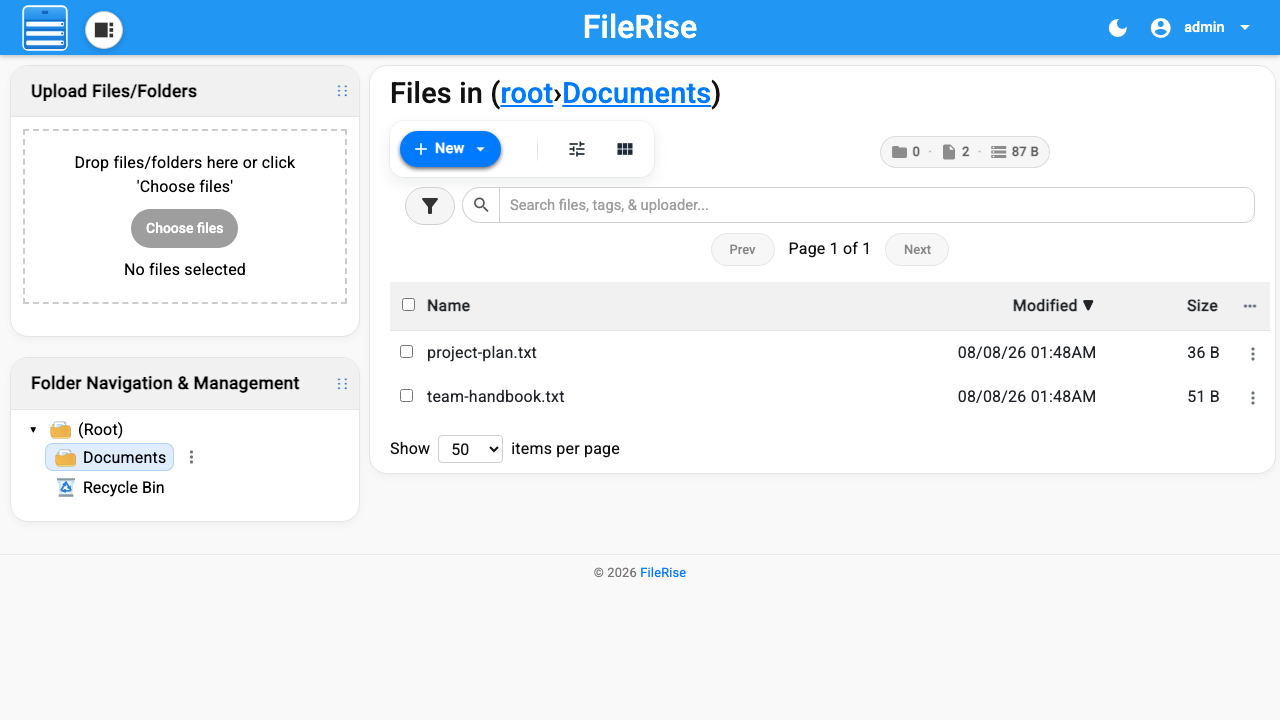Image resolution: width=1280 pixels, height=720 pixels.
Task: Toggle the sidebar panel layout icon
Action: pyautogui.click(x=104, y=30)
